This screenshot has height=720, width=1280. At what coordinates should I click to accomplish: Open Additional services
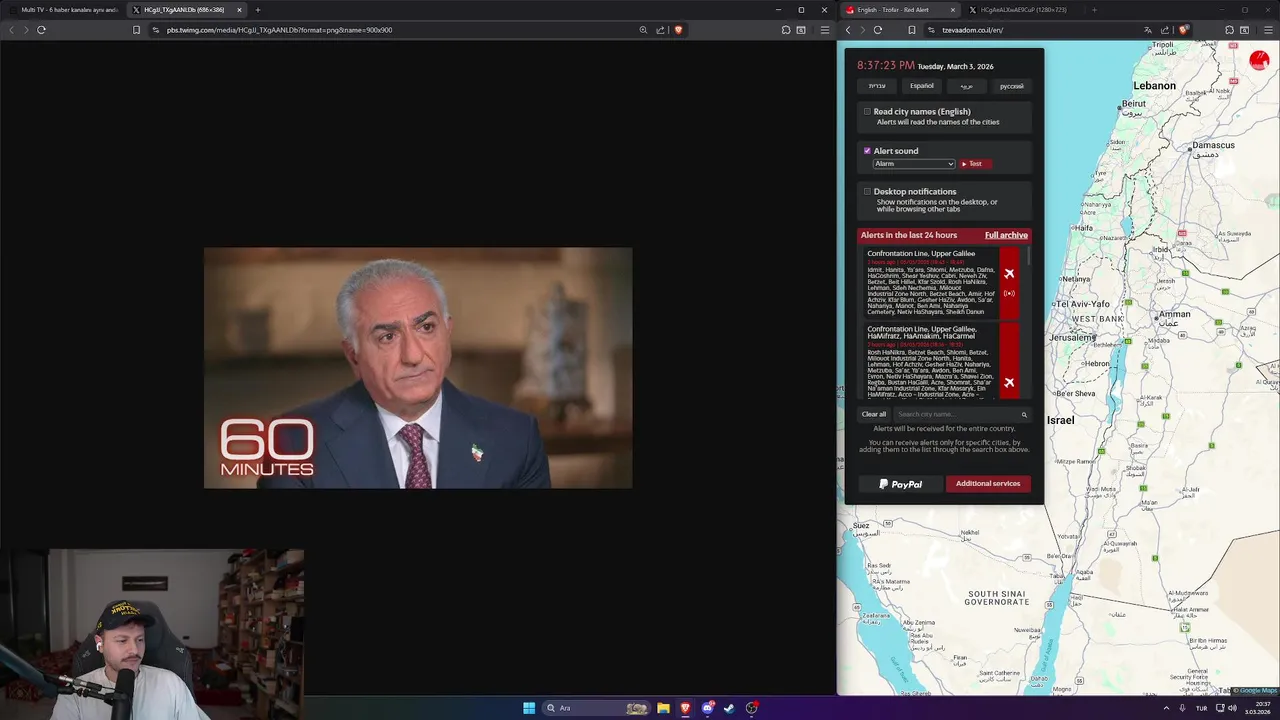pos(988,484)
